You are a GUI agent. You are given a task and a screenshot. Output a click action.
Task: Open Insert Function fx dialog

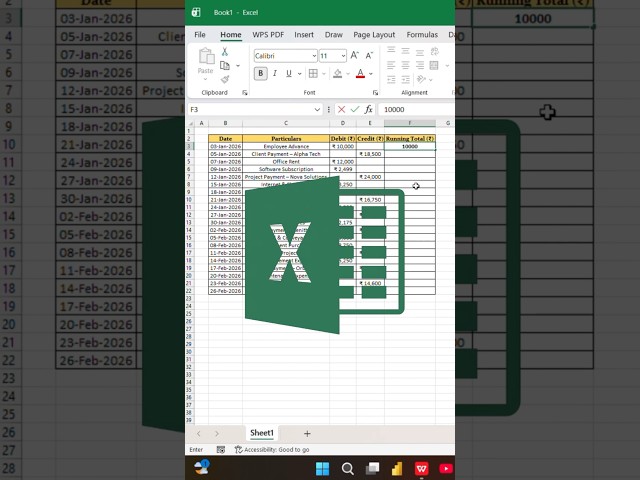[x=369, y=109]
